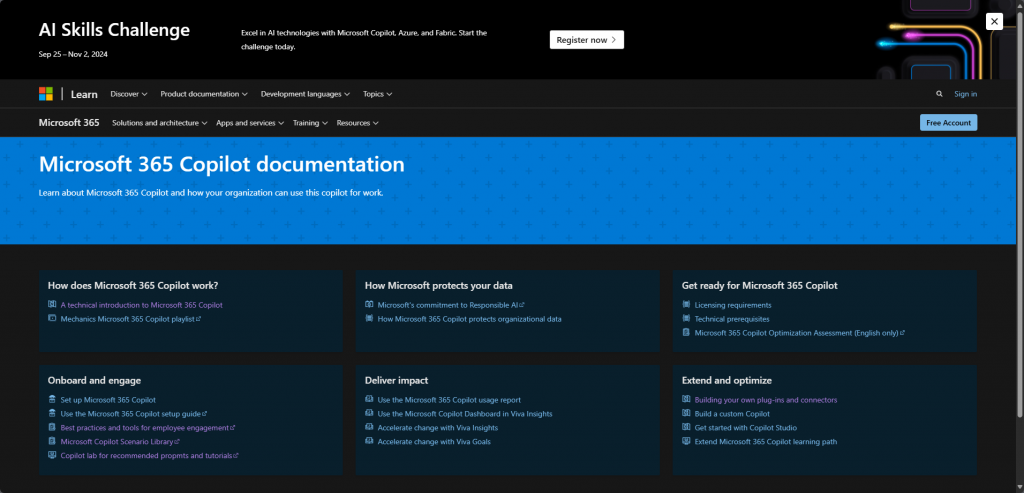Image resolution: width=1024 pixels, height=493 pixels.
Task: Click icon beside Accelerate change with Viva Goals
Action: click(x=369, y=441)
